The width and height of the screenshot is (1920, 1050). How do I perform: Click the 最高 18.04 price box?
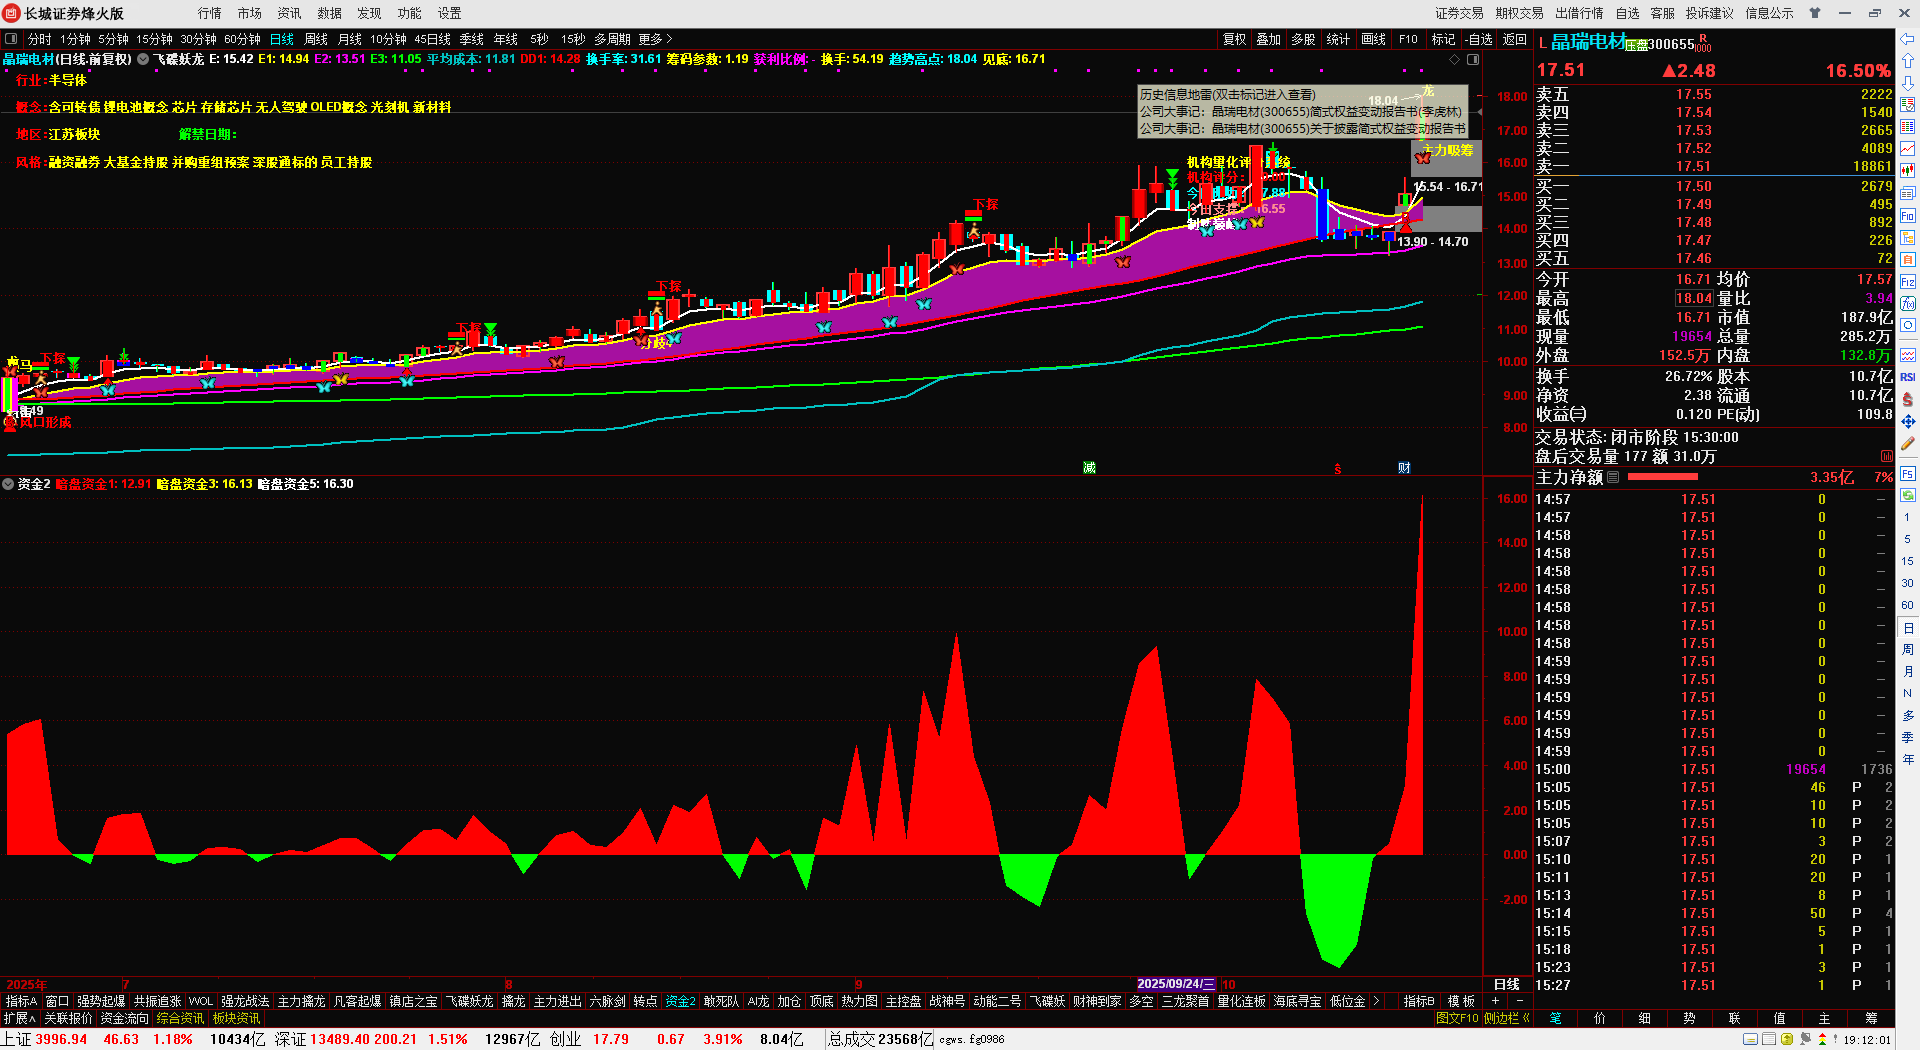point(1694,298)
